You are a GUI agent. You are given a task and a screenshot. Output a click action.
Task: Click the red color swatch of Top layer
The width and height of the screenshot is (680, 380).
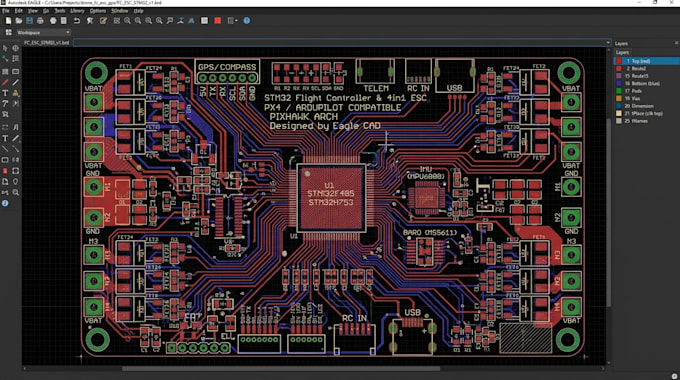tap(619, 61)
